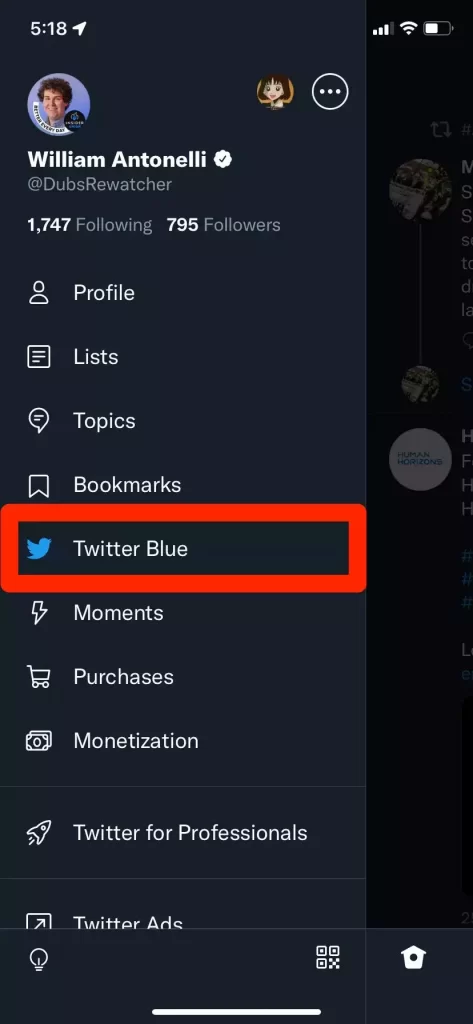Viewport: 473px width, 1024px height.
Task: Open the Purchases shopping cart icon
Action: click(39, 677)
